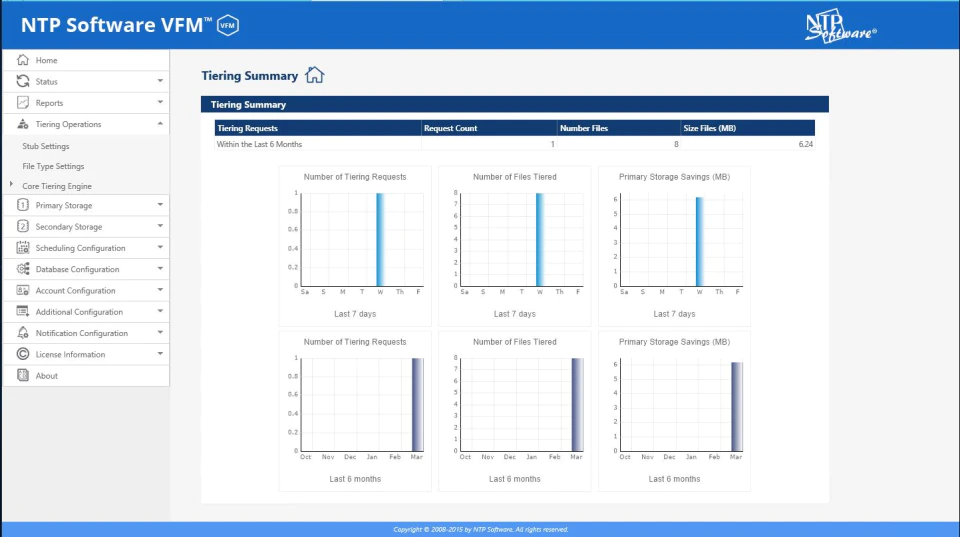Image resolution: width=960 pixels, height=537 pixels.
Task: Click the Scheduling Configuration calendar icon
Action: click(x=23, y=247)
